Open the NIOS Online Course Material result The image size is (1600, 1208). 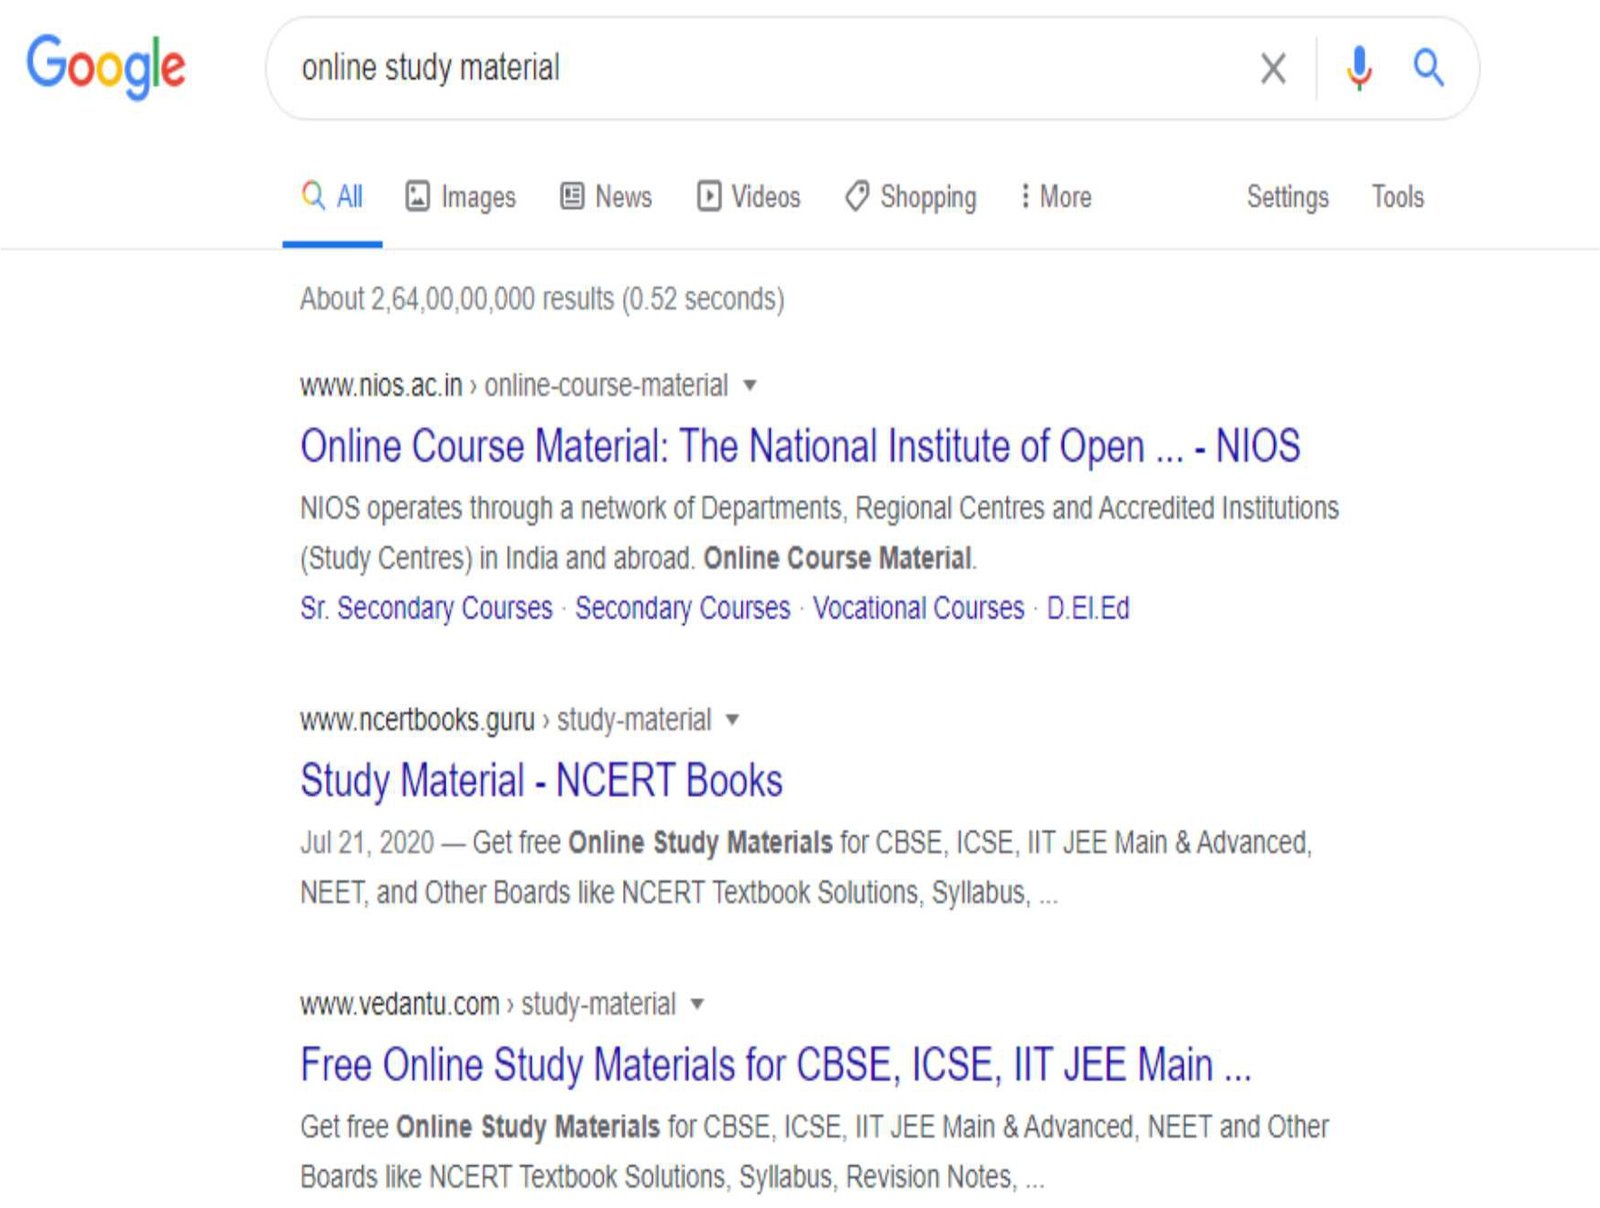[800, 446]
